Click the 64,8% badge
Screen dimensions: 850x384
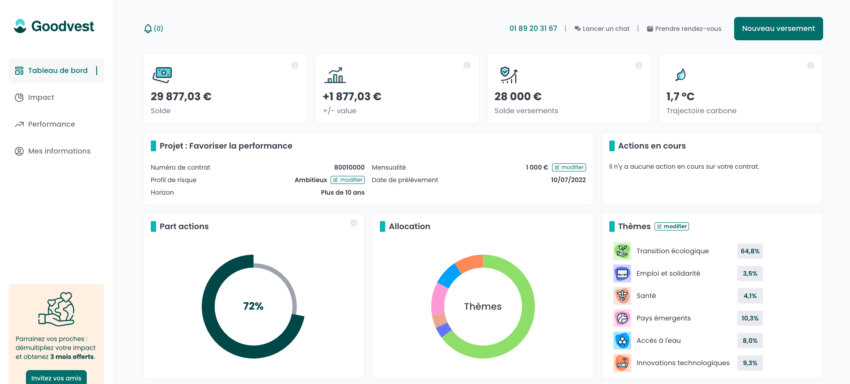(750, 251)
